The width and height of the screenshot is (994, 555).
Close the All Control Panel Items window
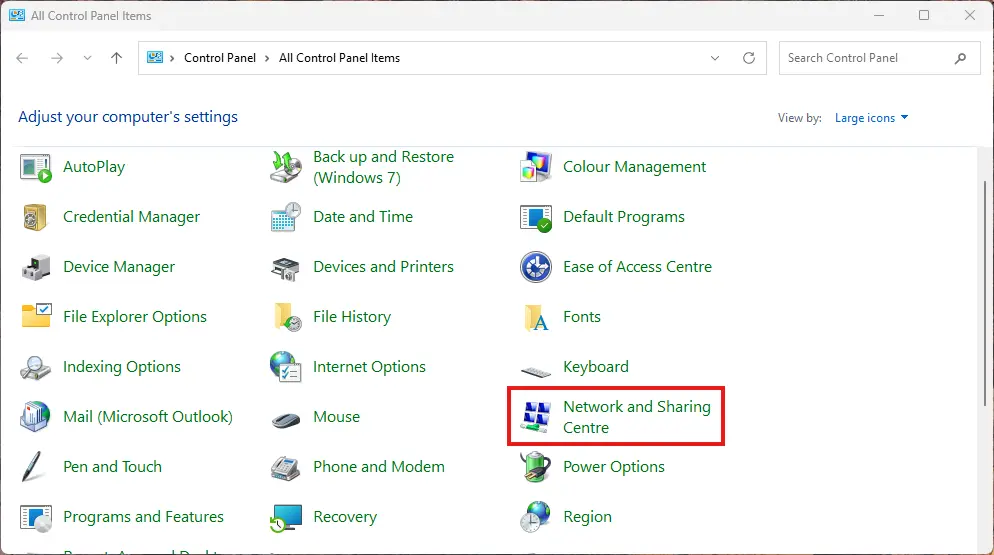click(x=970, y=15)
